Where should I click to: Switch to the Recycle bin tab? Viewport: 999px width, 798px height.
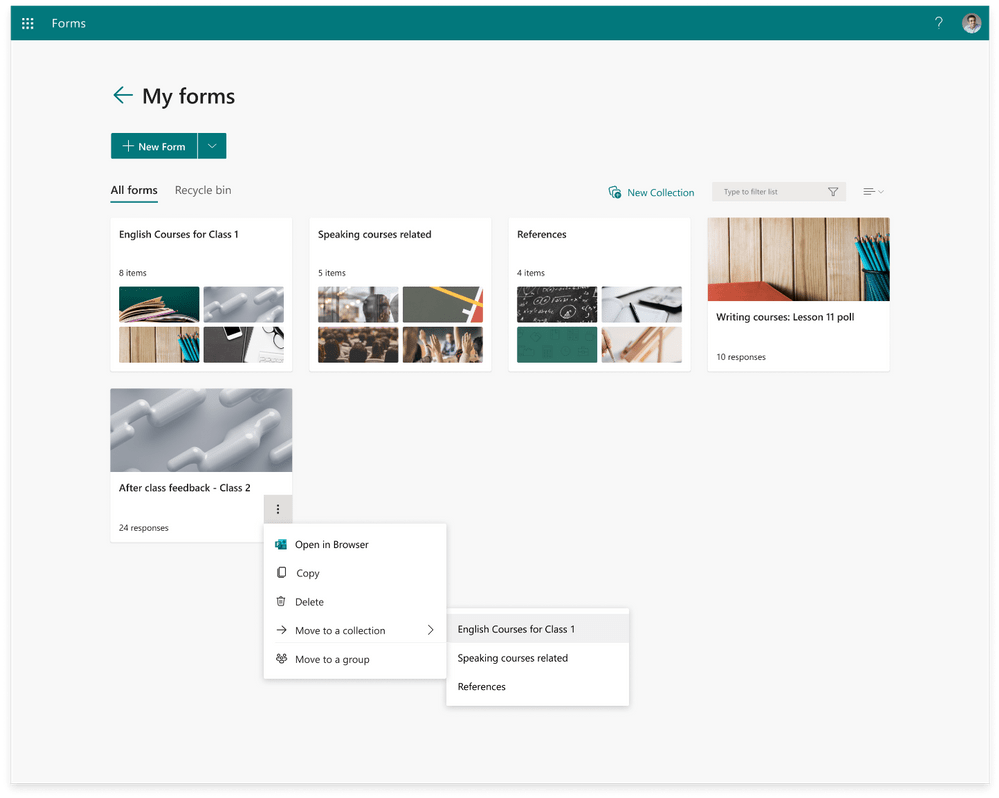[202, 190]
